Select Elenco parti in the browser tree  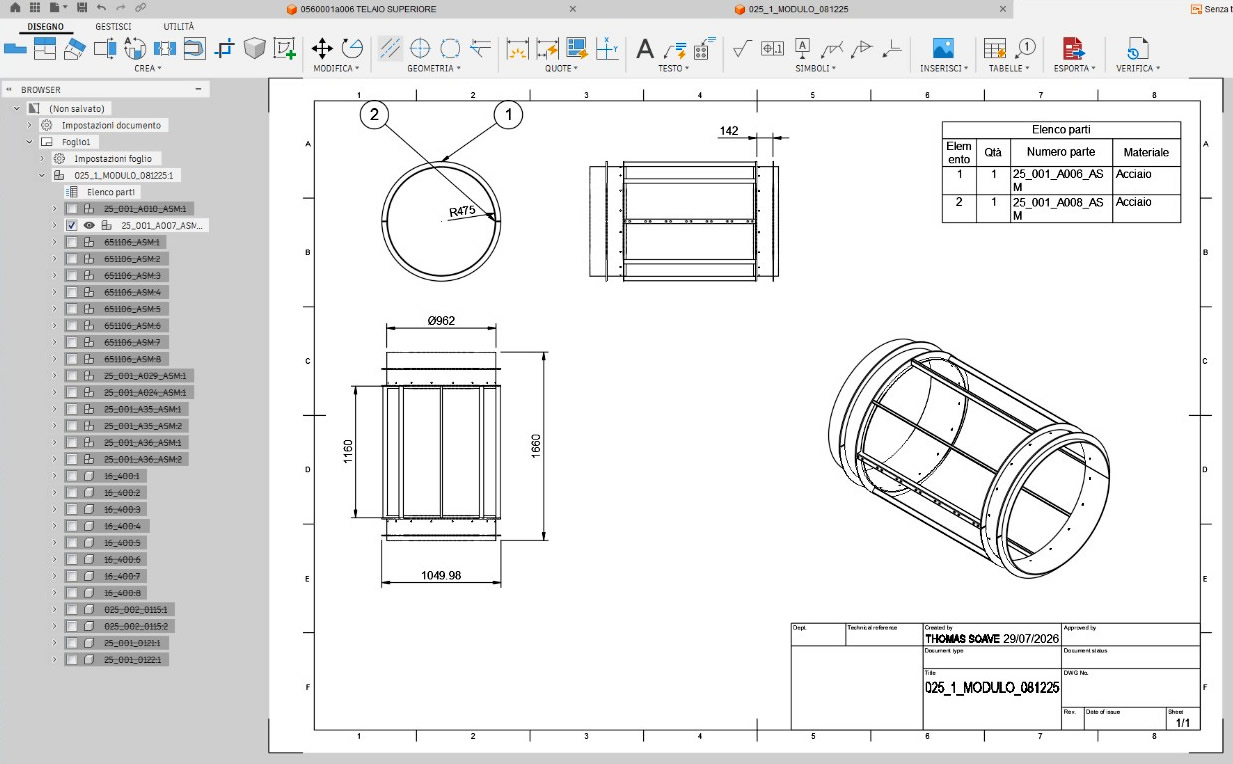tap(112, 192)
